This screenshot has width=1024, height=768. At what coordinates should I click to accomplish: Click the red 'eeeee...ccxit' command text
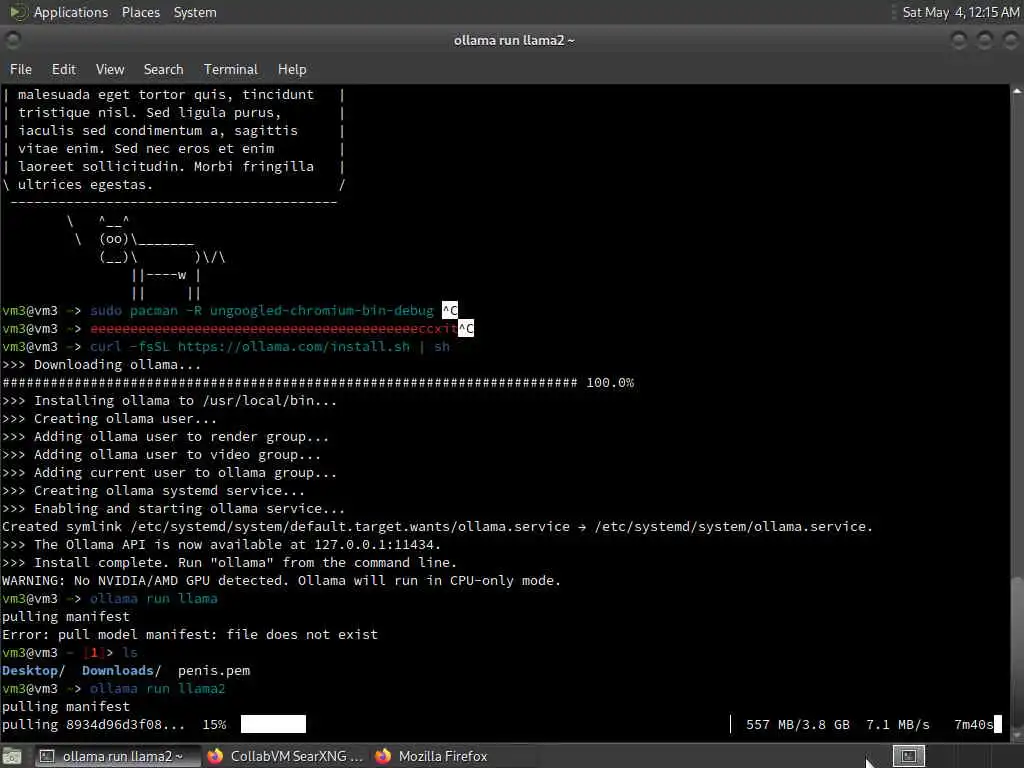(274, 328)
